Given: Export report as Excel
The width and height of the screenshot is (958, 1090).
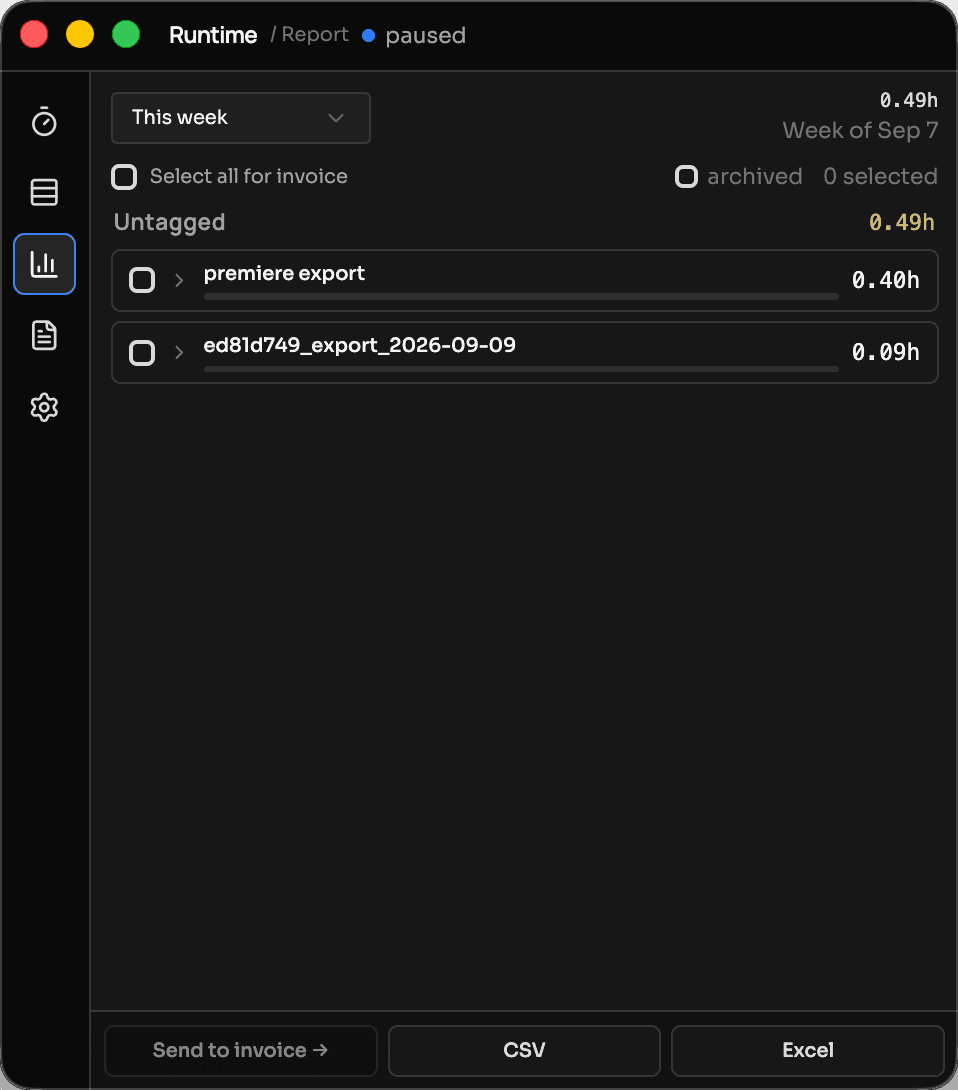Looking at the screenshot, I should click(808, 1050).
